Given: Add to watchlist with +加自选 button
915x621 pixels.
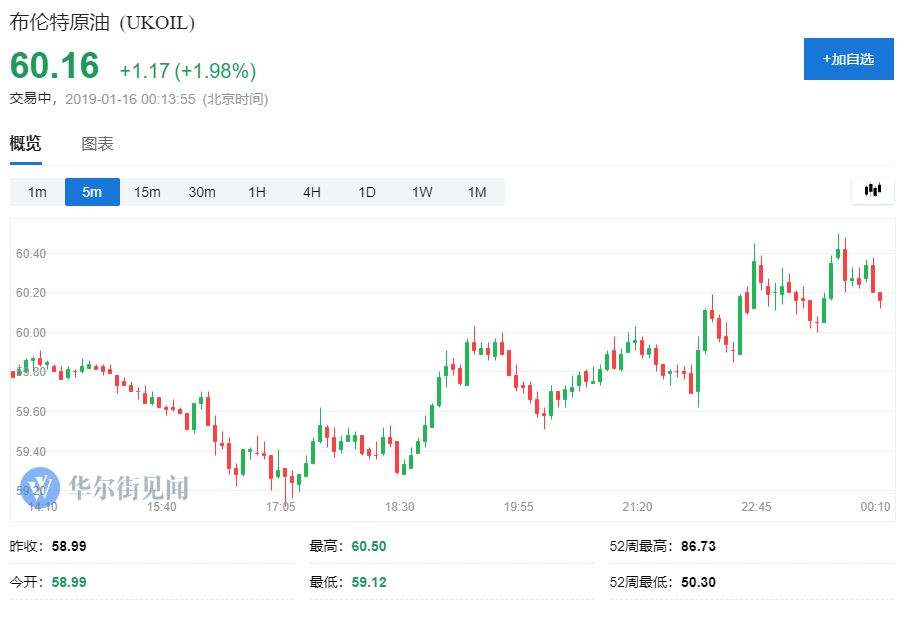Looking at the screenshot, I should pos(848,59).
